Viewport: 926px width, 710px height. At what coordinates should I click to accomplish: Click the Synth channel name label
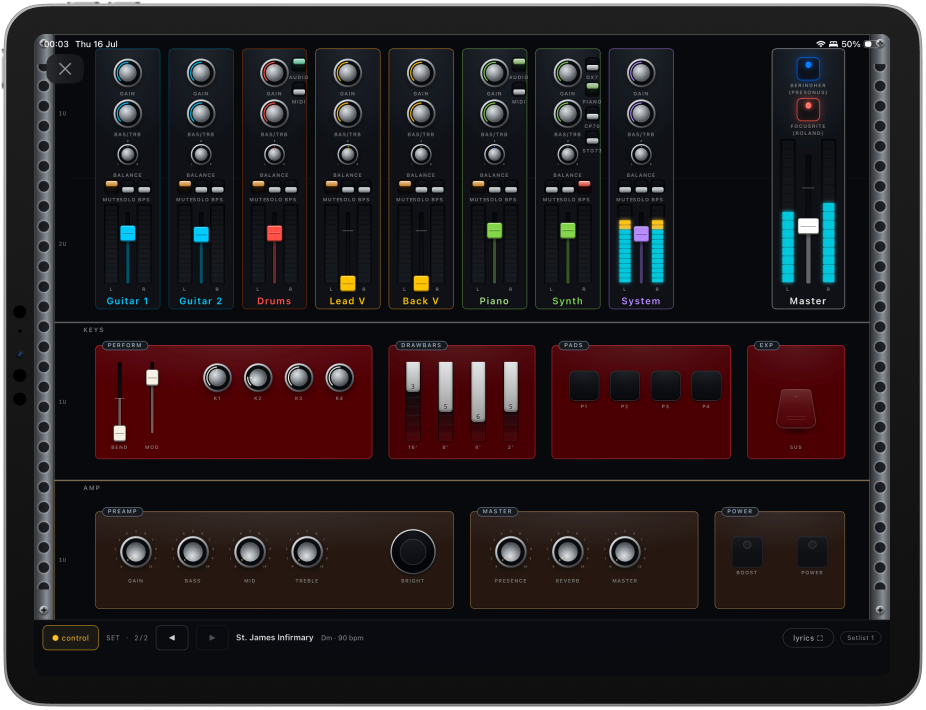pos(568,301)
